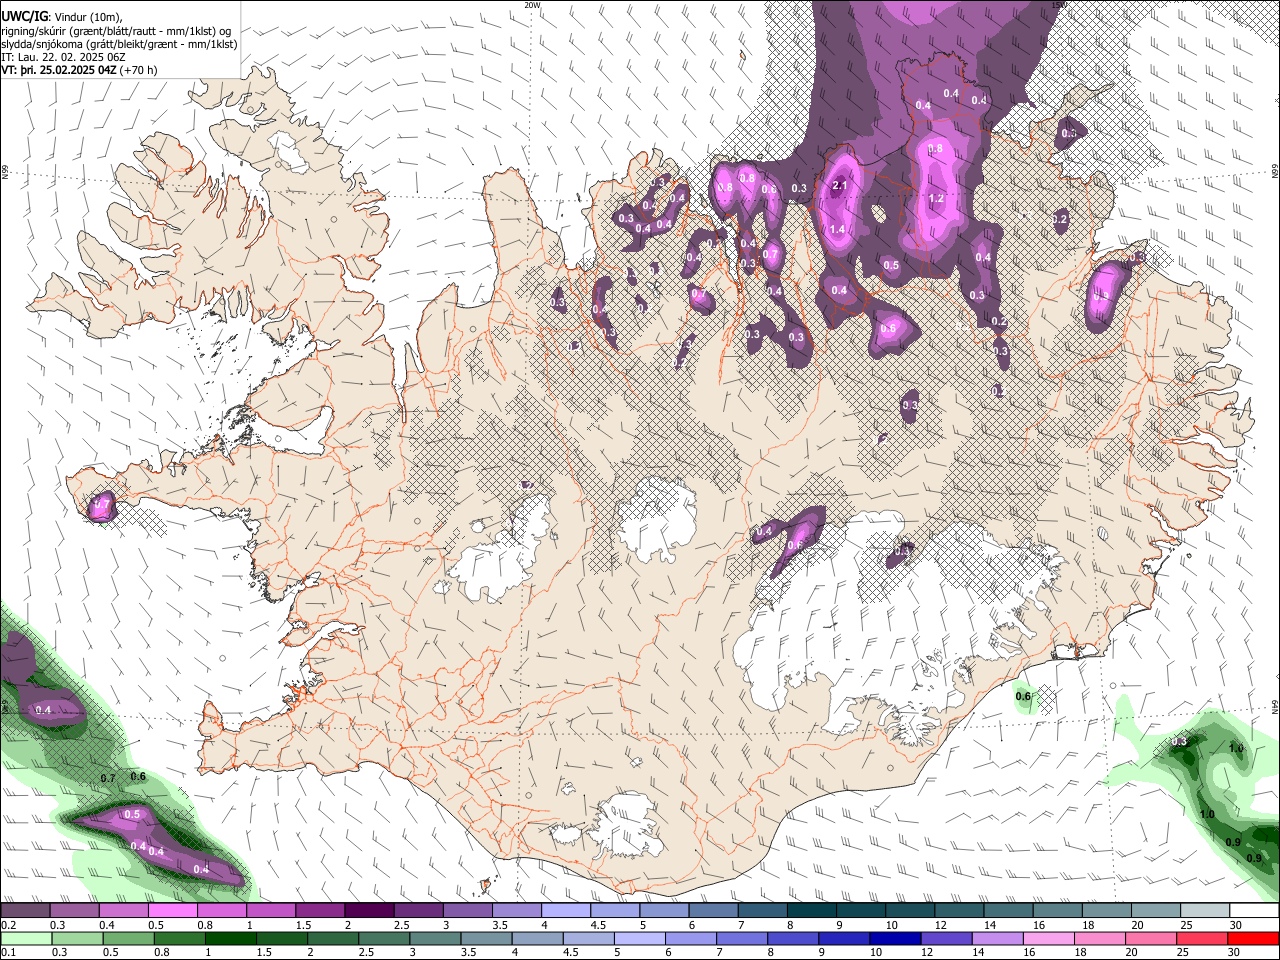Click the '16' label on the top scale
1280x960 pixels.
click(x=1038, y=925)
